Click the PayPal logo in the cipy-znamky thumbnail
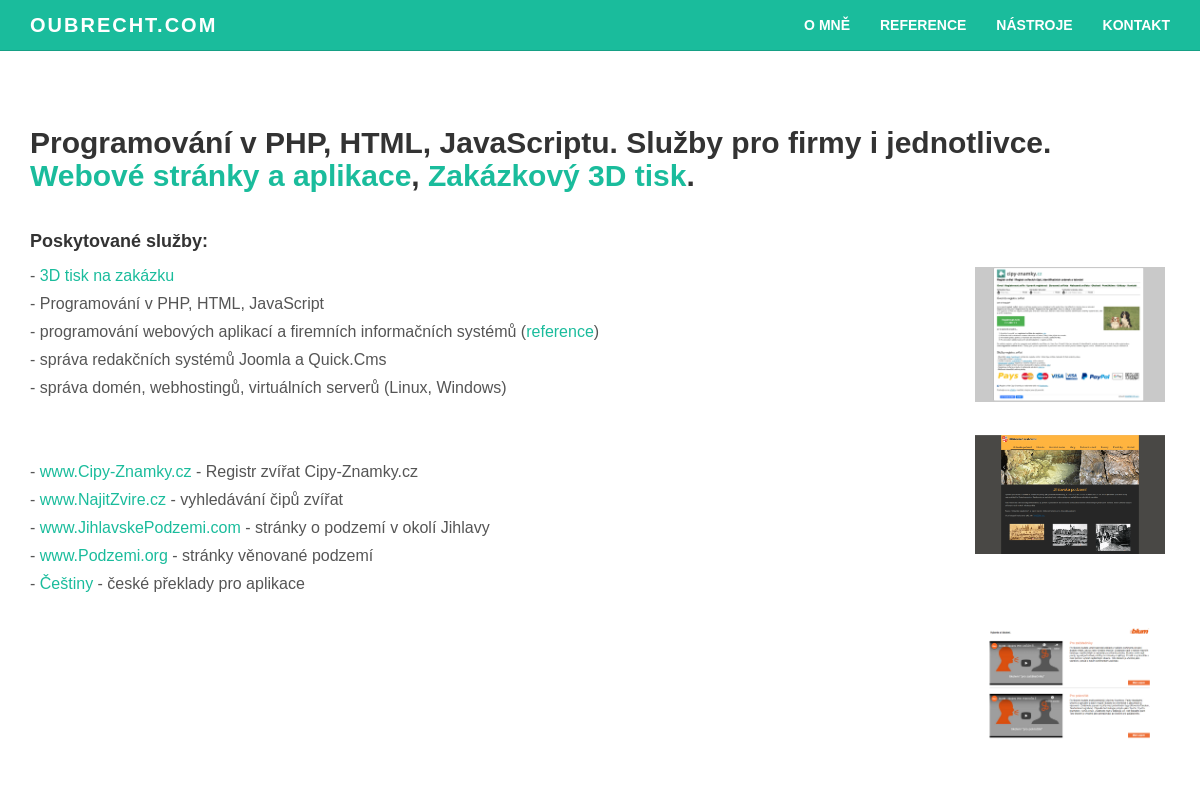 1096,376
